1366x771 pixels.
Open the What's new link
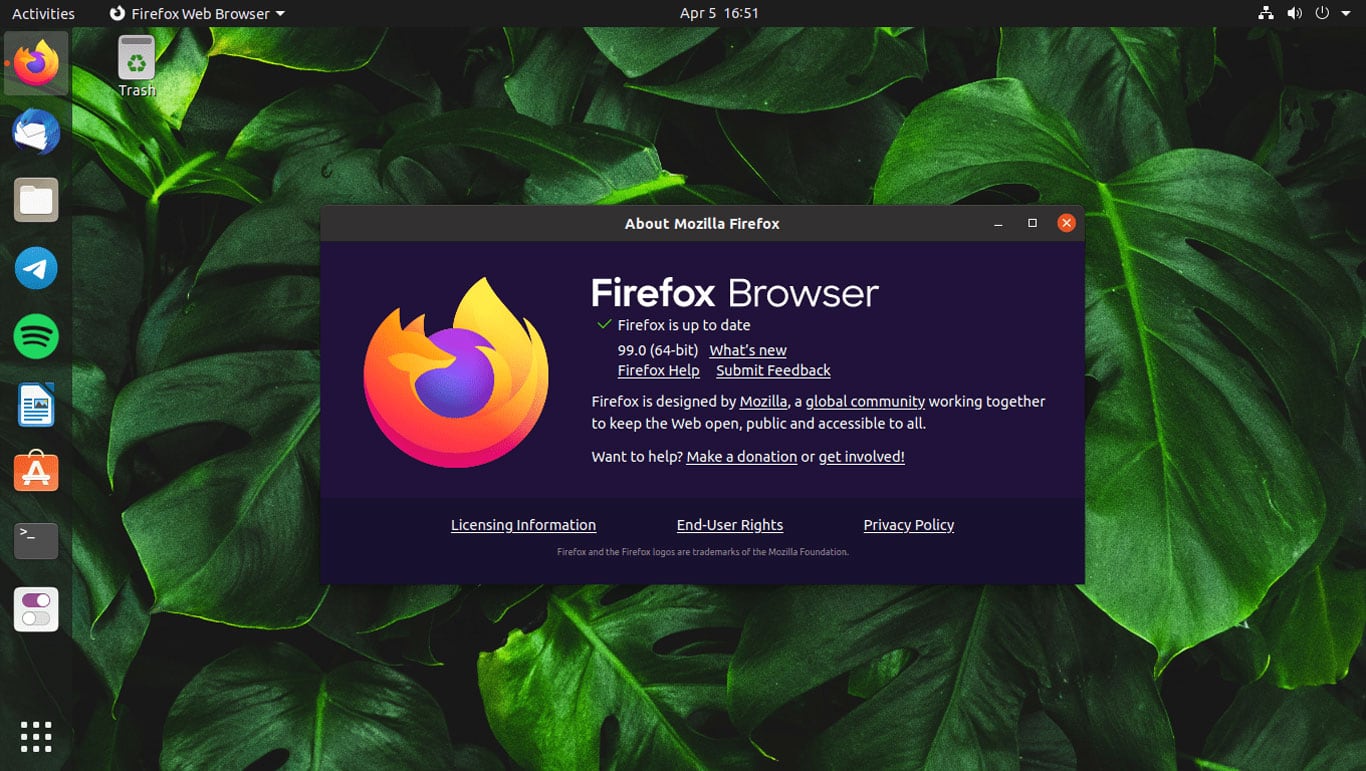[x=748, y=350]
